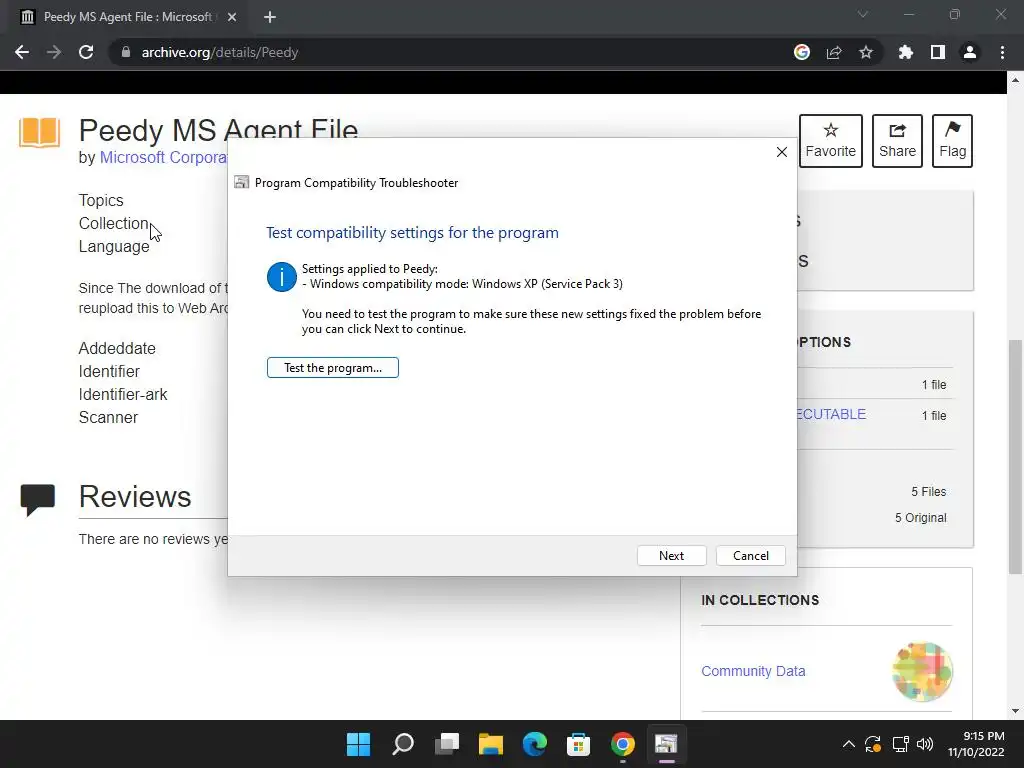Click the Program Compatibility Troubleshooter title icon

[242, 183]
